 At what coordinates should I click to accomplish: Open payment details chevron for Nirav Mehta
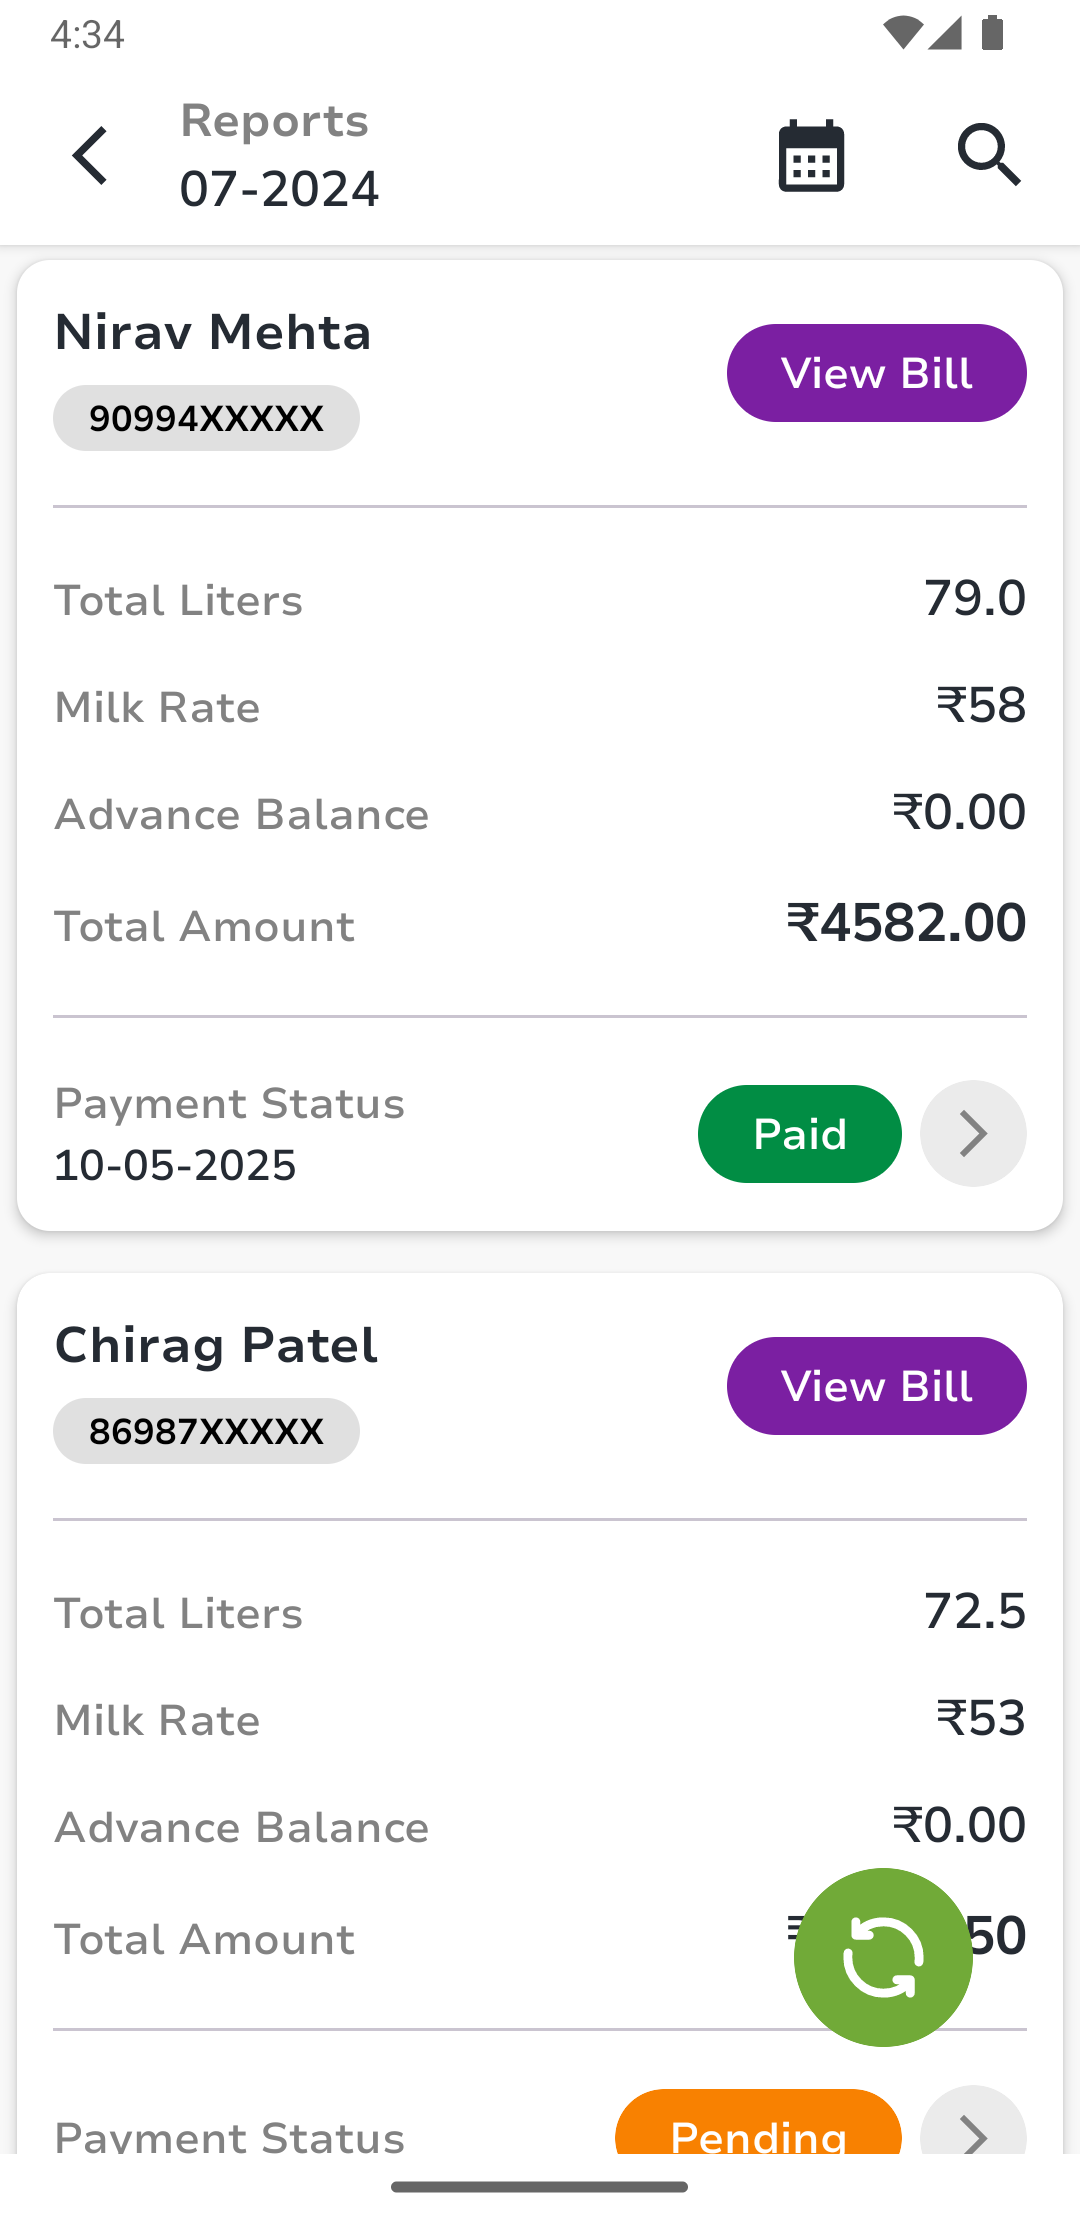click(972, 1133)
